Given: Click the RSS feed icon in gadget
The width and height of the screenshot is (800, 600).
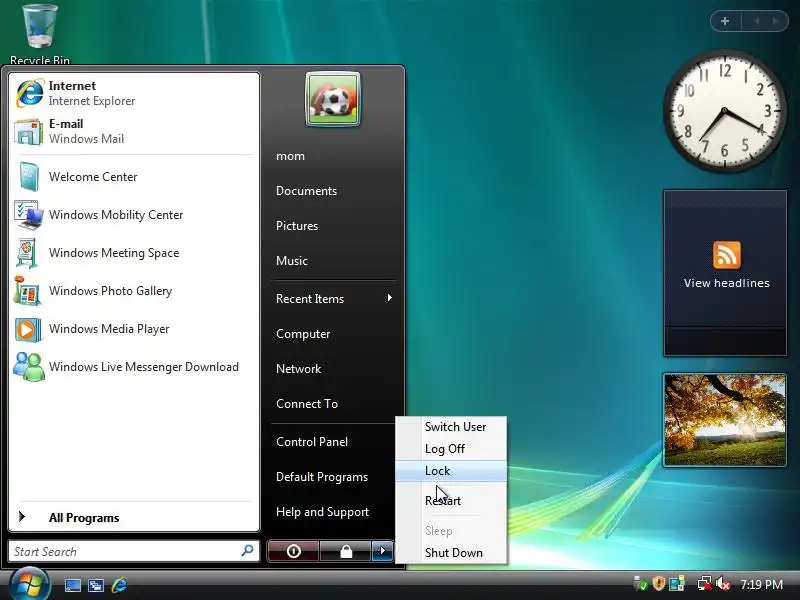Looking at the screenshot, I should coord(727,255).
